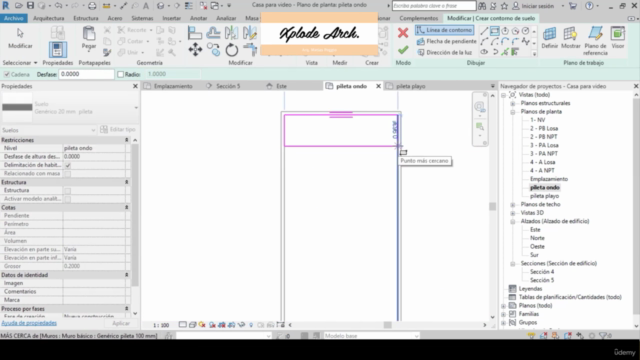The height and width of the screenshot is (360, 640).
Task: Print using the printer icon in quick access
Action: (x=92, y=6)
